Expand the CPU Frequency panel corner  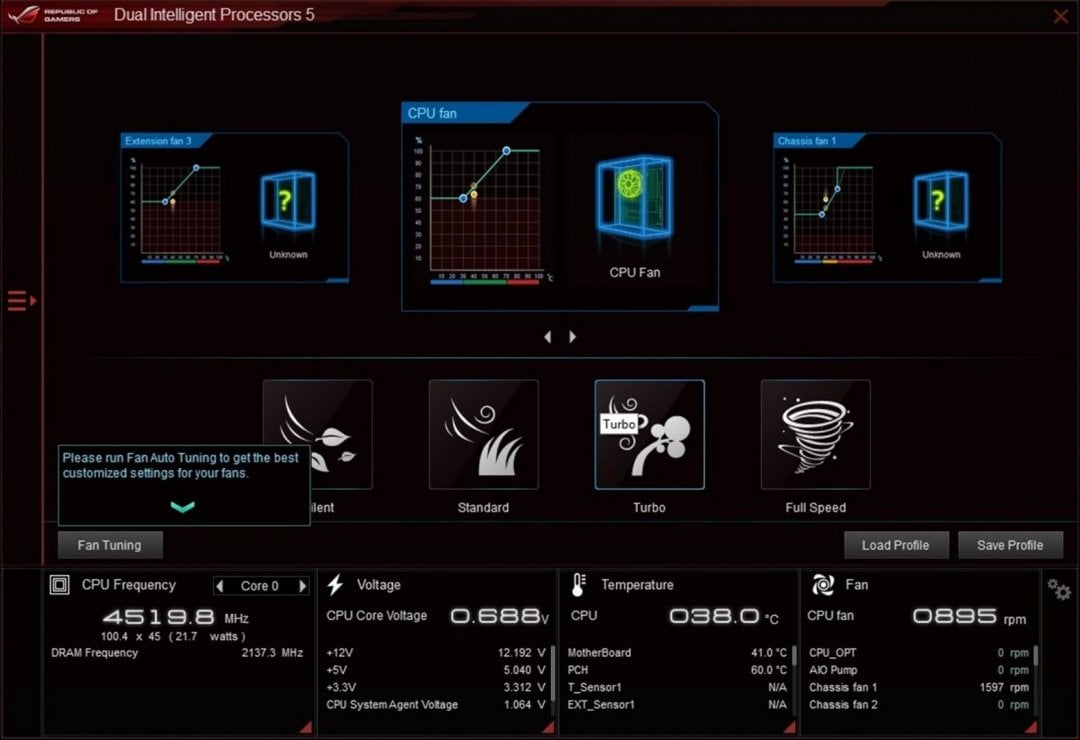[x=306, y=727]
